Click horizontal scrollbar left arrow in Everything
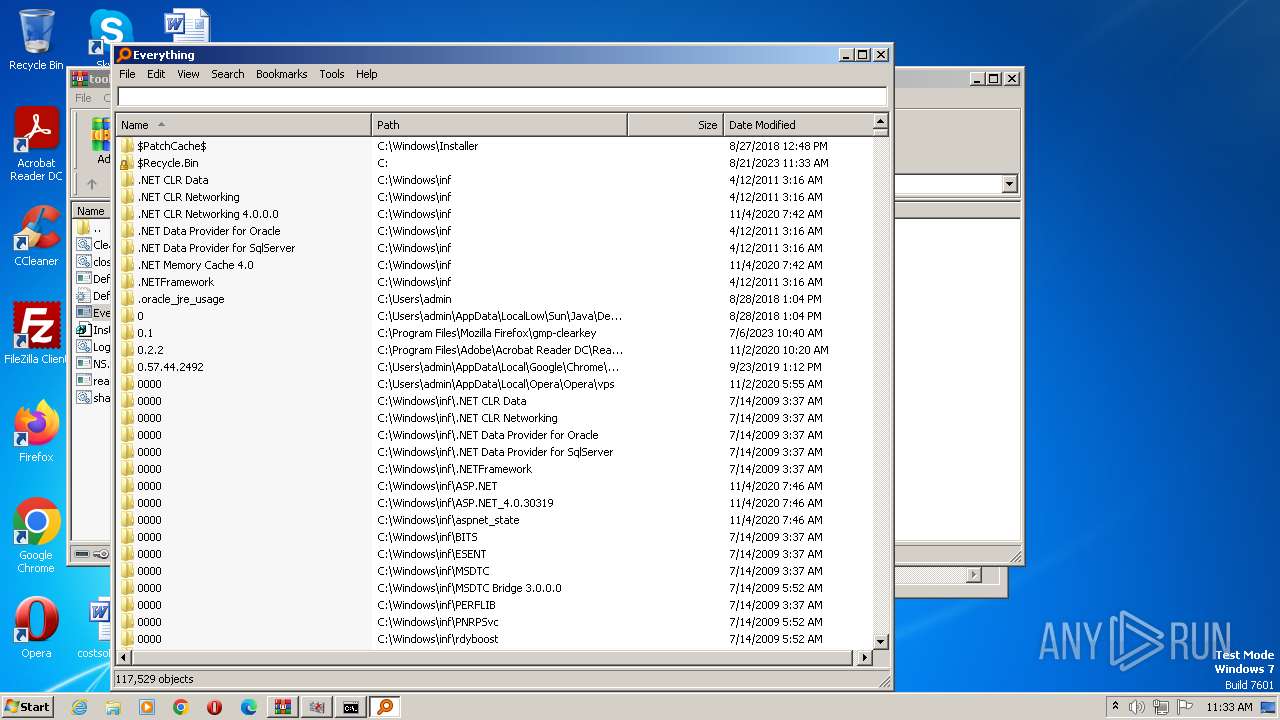Screen dimensions: 1280x720 [124, 658]
